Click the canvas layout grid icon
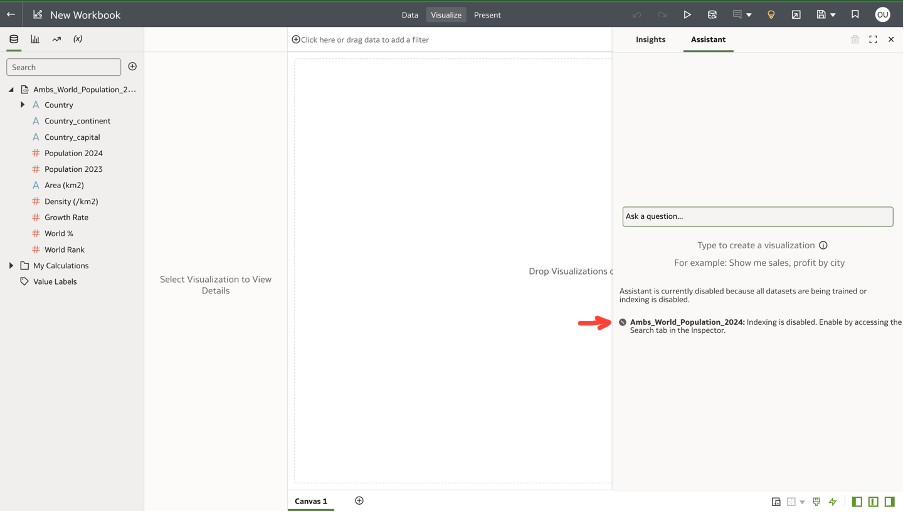904x512 pixels. point(792,502)
